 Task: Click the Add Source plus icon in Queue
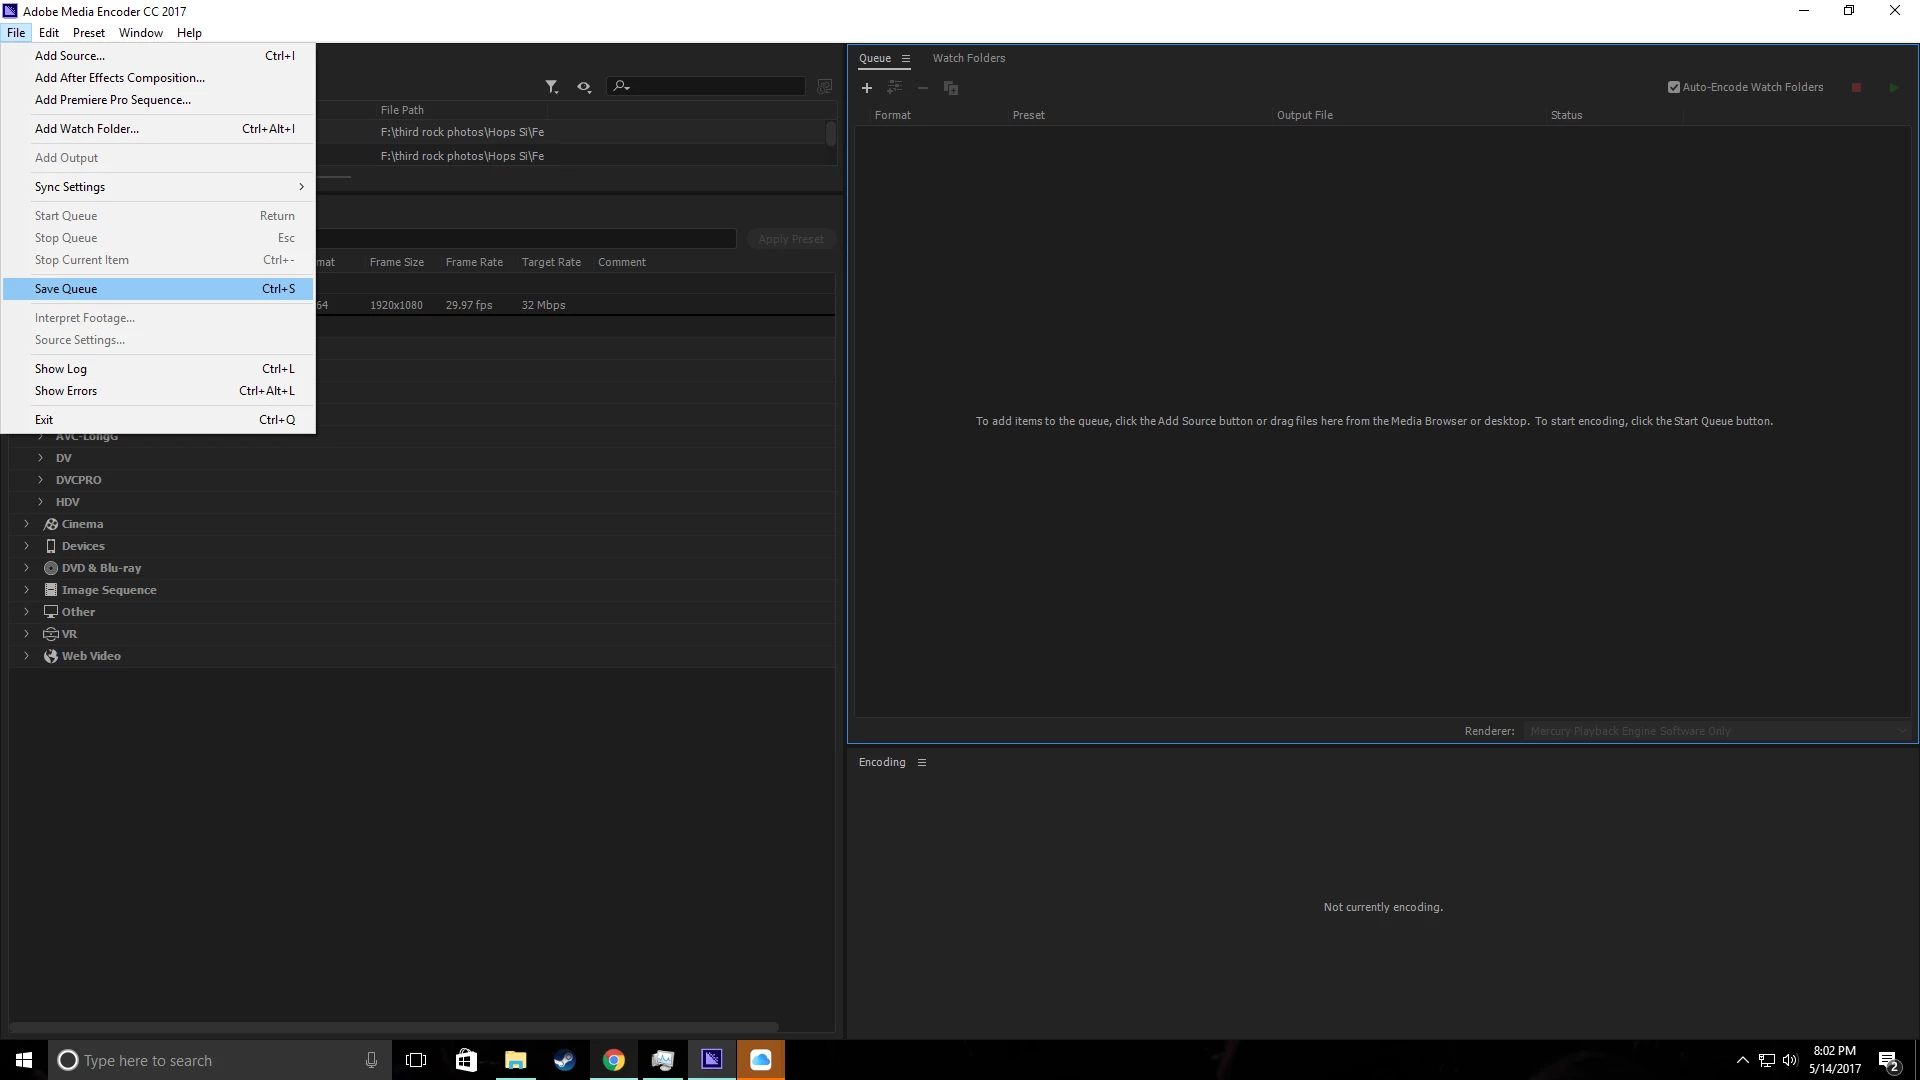[867, 88]
